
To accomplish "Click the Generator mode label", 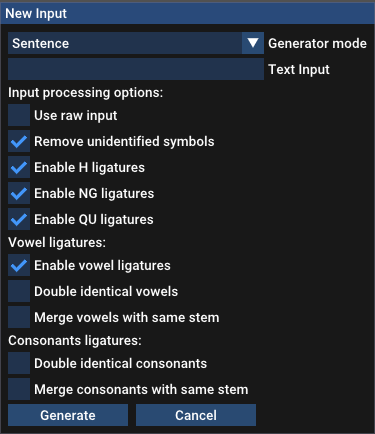I will tap(317, 43).
